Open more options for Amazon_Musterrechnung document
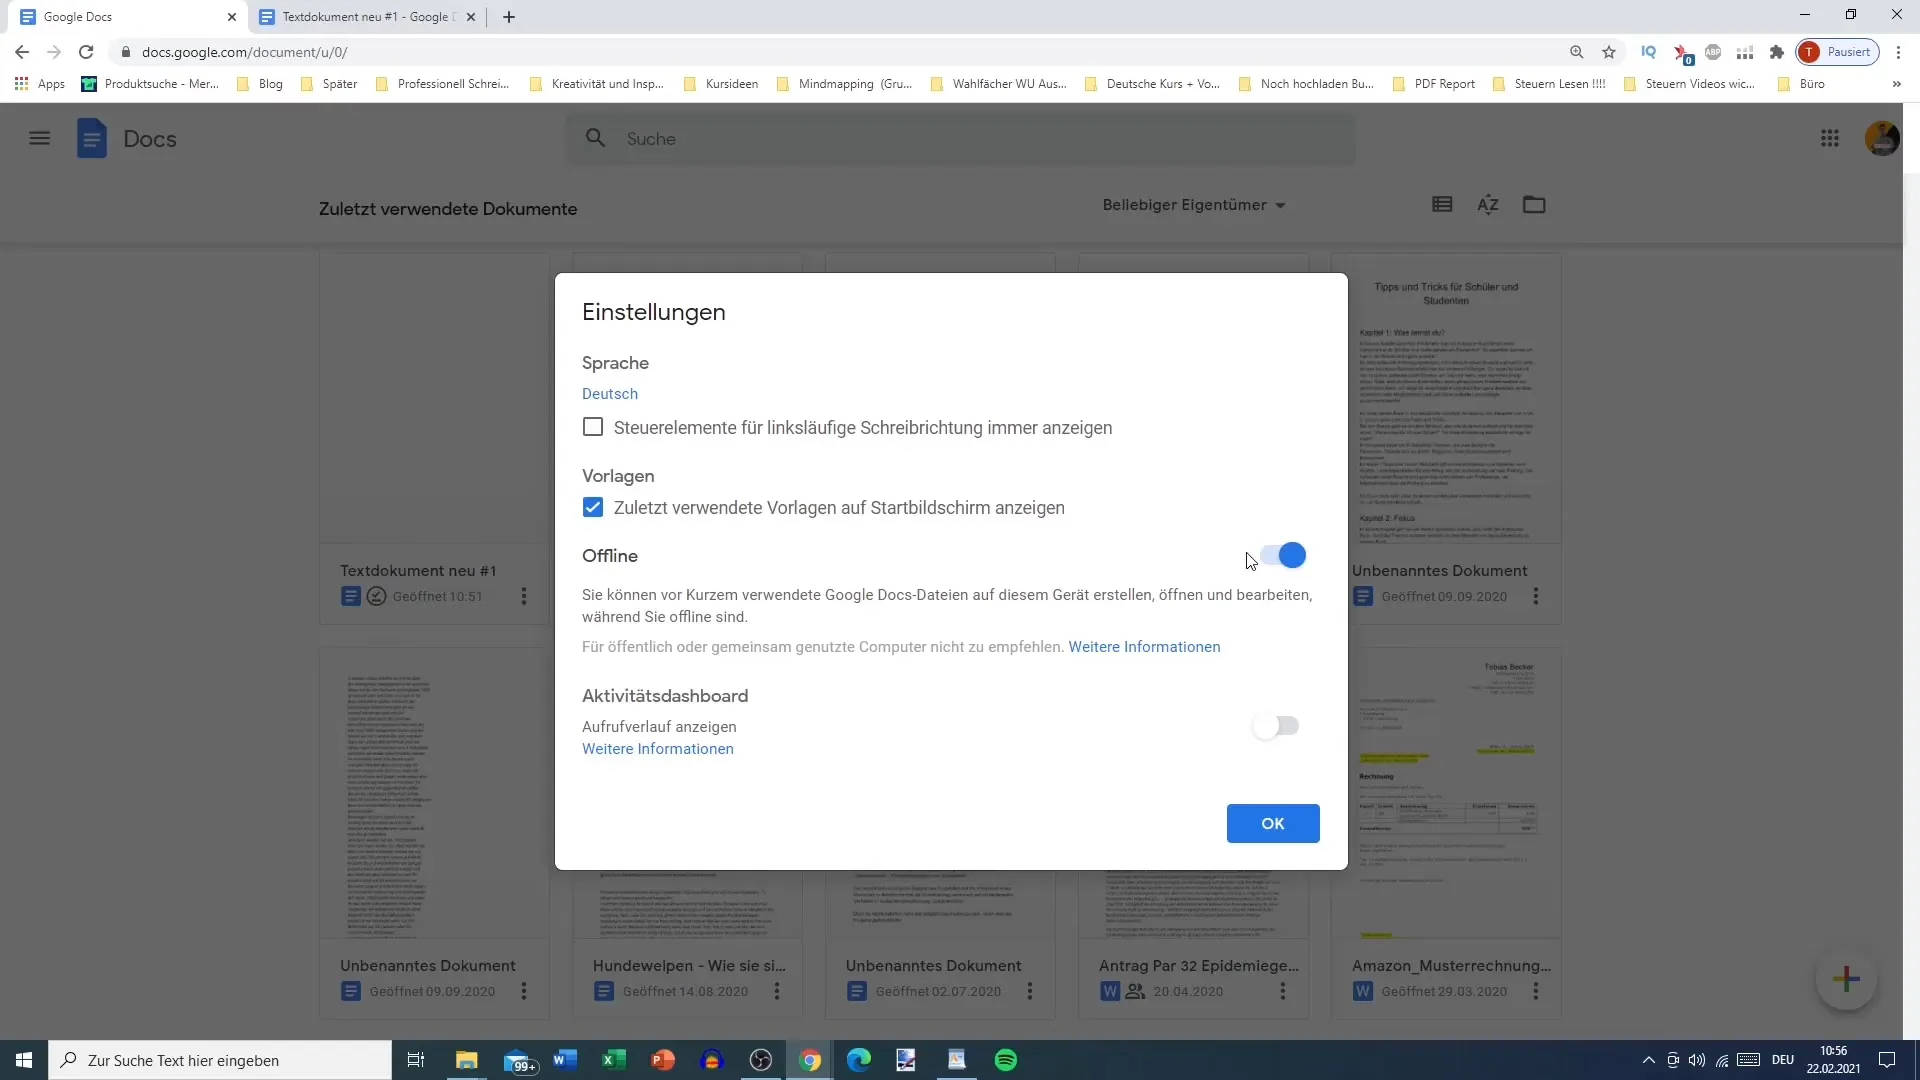Viewport: 1920px width, 1080px height. tap(1536, 992)
